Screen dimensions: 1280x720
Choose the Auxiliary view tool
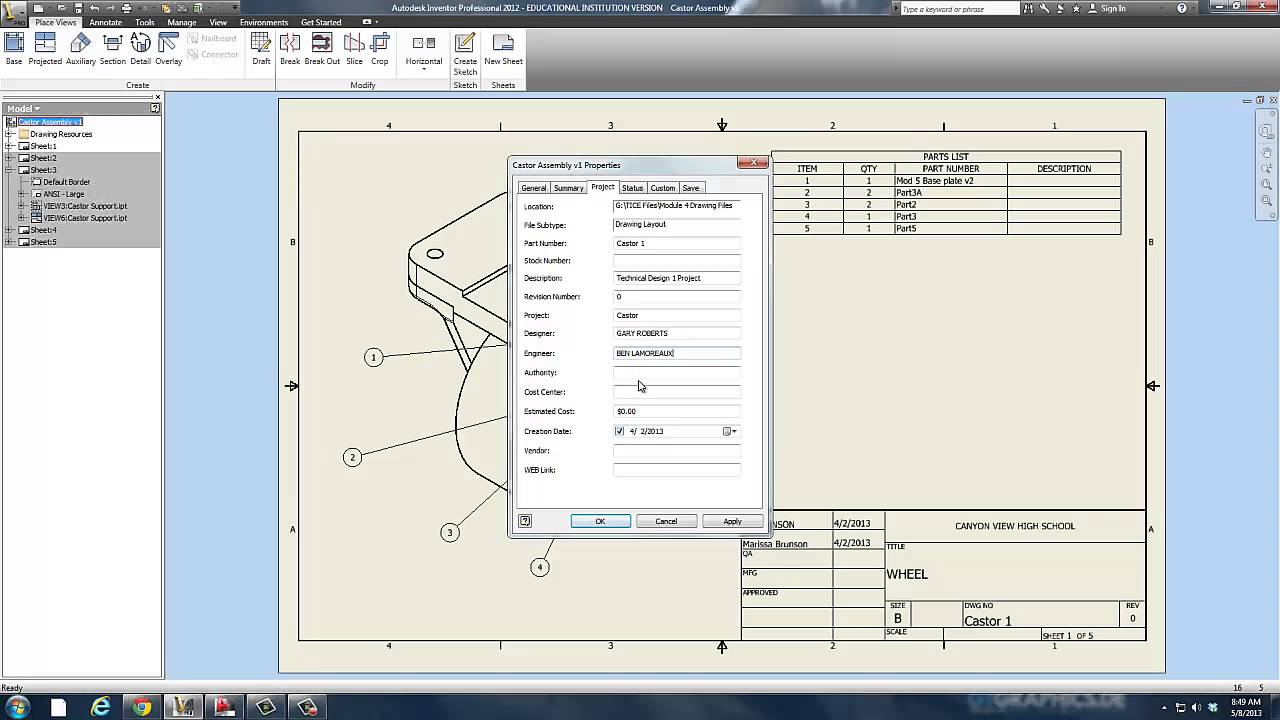(x=81, y=49)
